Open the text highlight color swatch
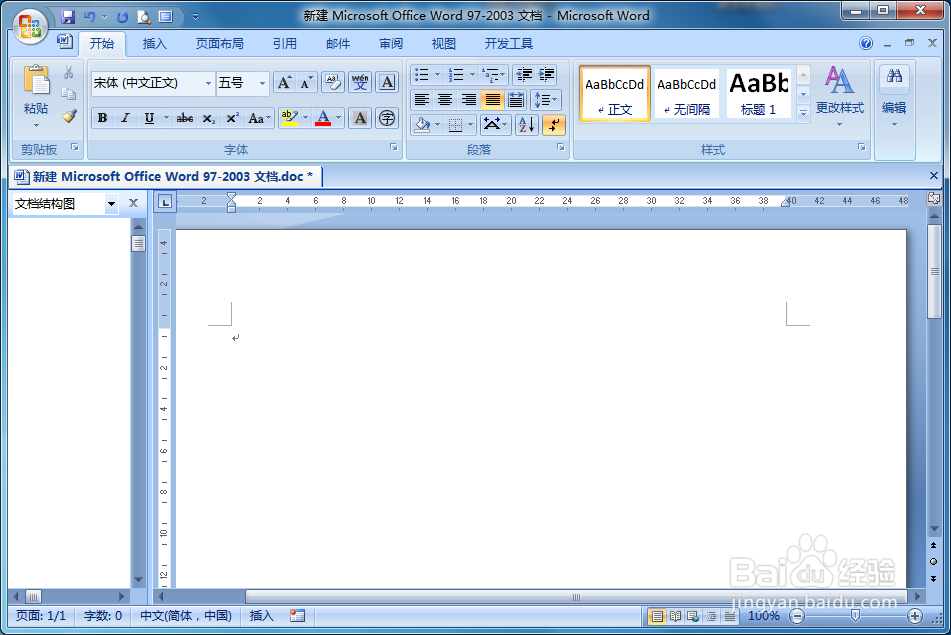The image size is (951, 635). click(289, 118)
